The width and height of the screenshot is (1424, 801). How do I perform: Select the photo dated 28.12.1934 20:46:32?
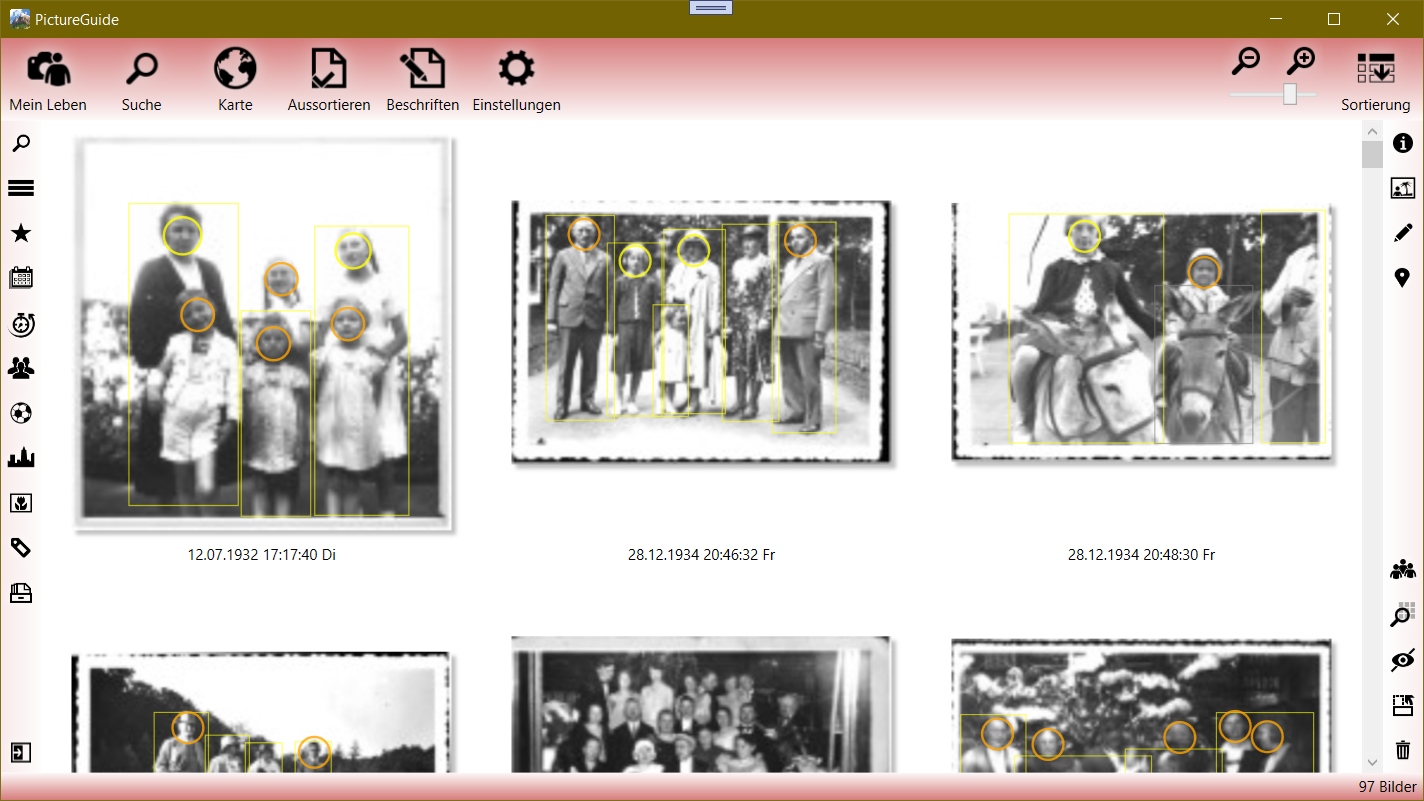click(x=702, y=333)
